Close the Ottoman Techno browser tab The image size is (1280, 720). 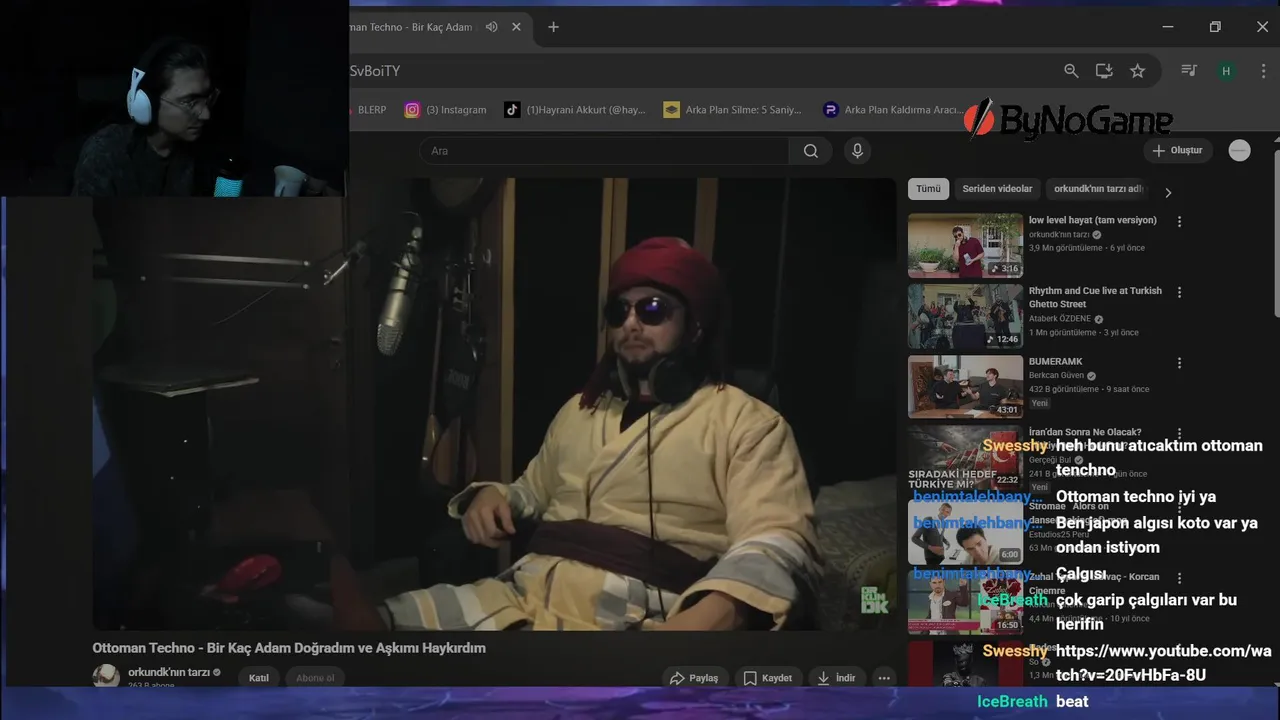point(516,27)
